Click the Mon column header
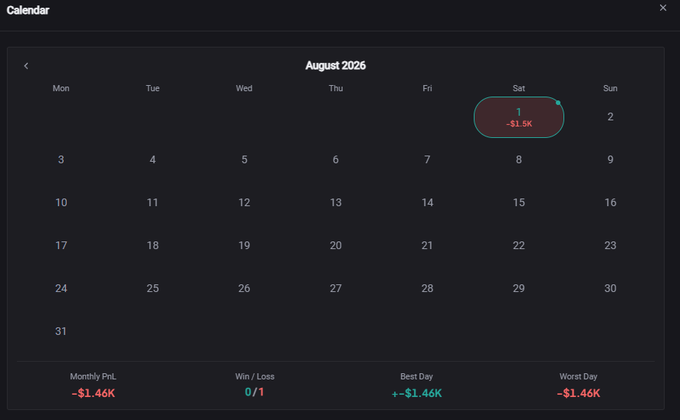The width and height of the screenshot is (680, 420). tap(61, 89)
